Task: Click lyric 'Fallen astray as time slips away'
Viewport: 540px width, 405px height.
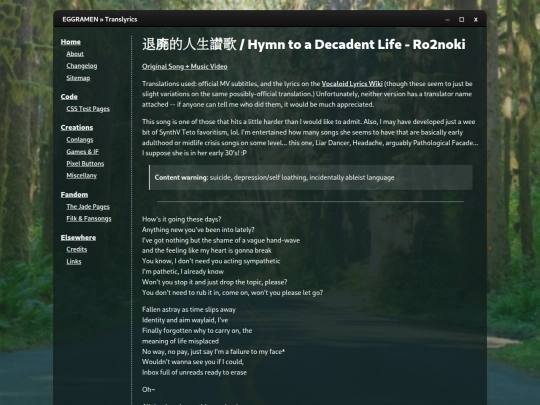Action: 189,310
